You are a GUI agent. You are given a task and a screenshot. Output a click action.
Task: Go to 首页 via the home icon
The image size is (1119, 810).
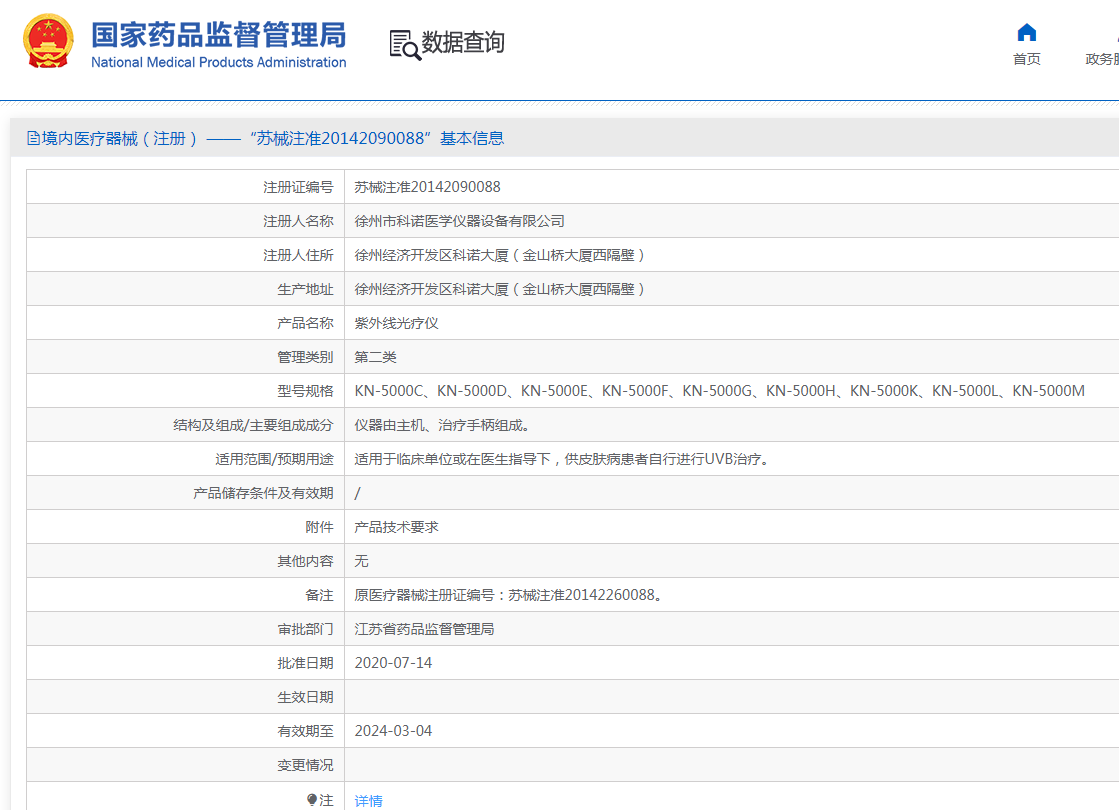click(1026, 33)
